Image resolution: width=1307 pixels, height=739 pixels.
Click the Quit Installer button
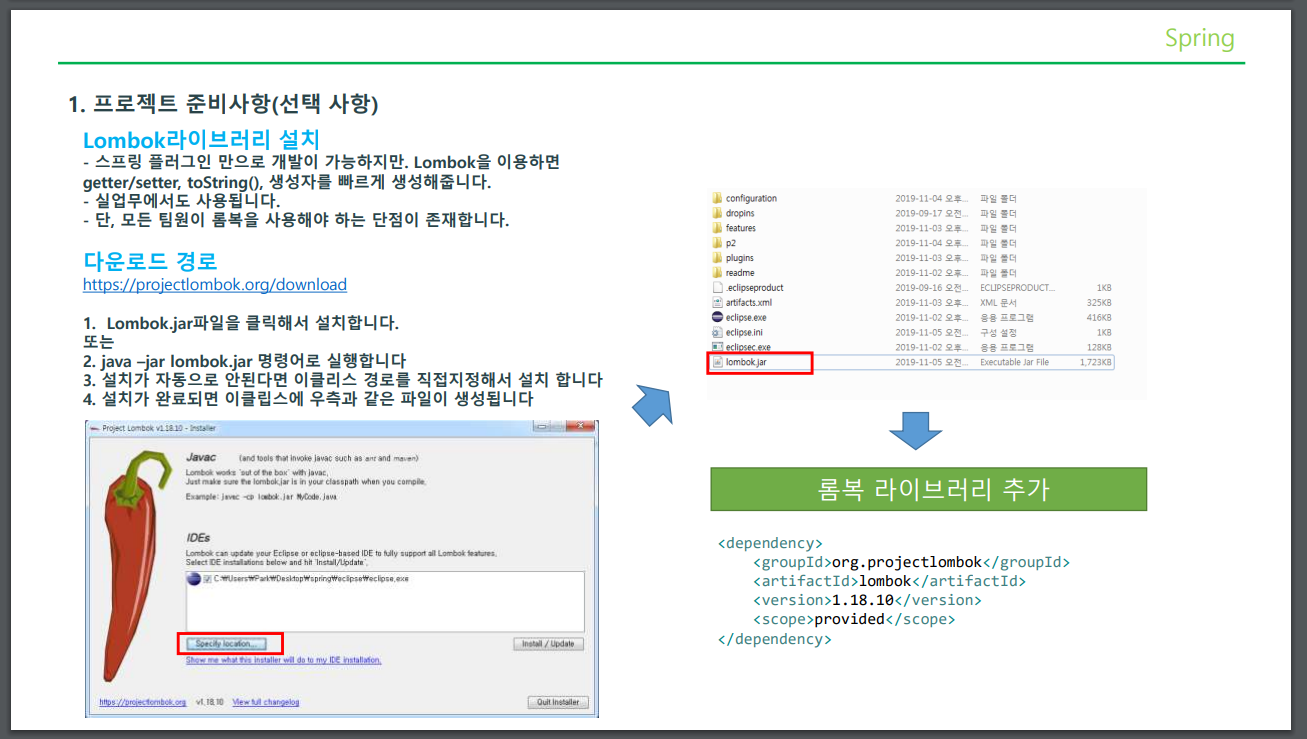558,702
